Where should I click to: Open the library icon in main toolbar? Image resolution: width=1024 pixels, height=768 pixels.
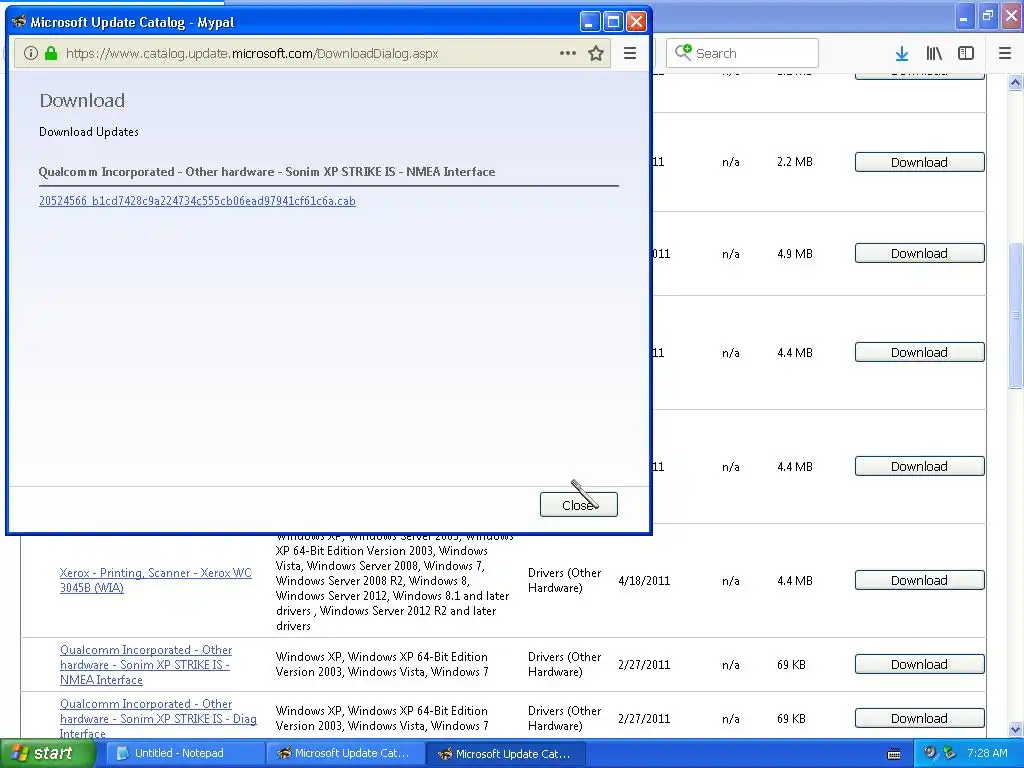click(x=934, y=54)
